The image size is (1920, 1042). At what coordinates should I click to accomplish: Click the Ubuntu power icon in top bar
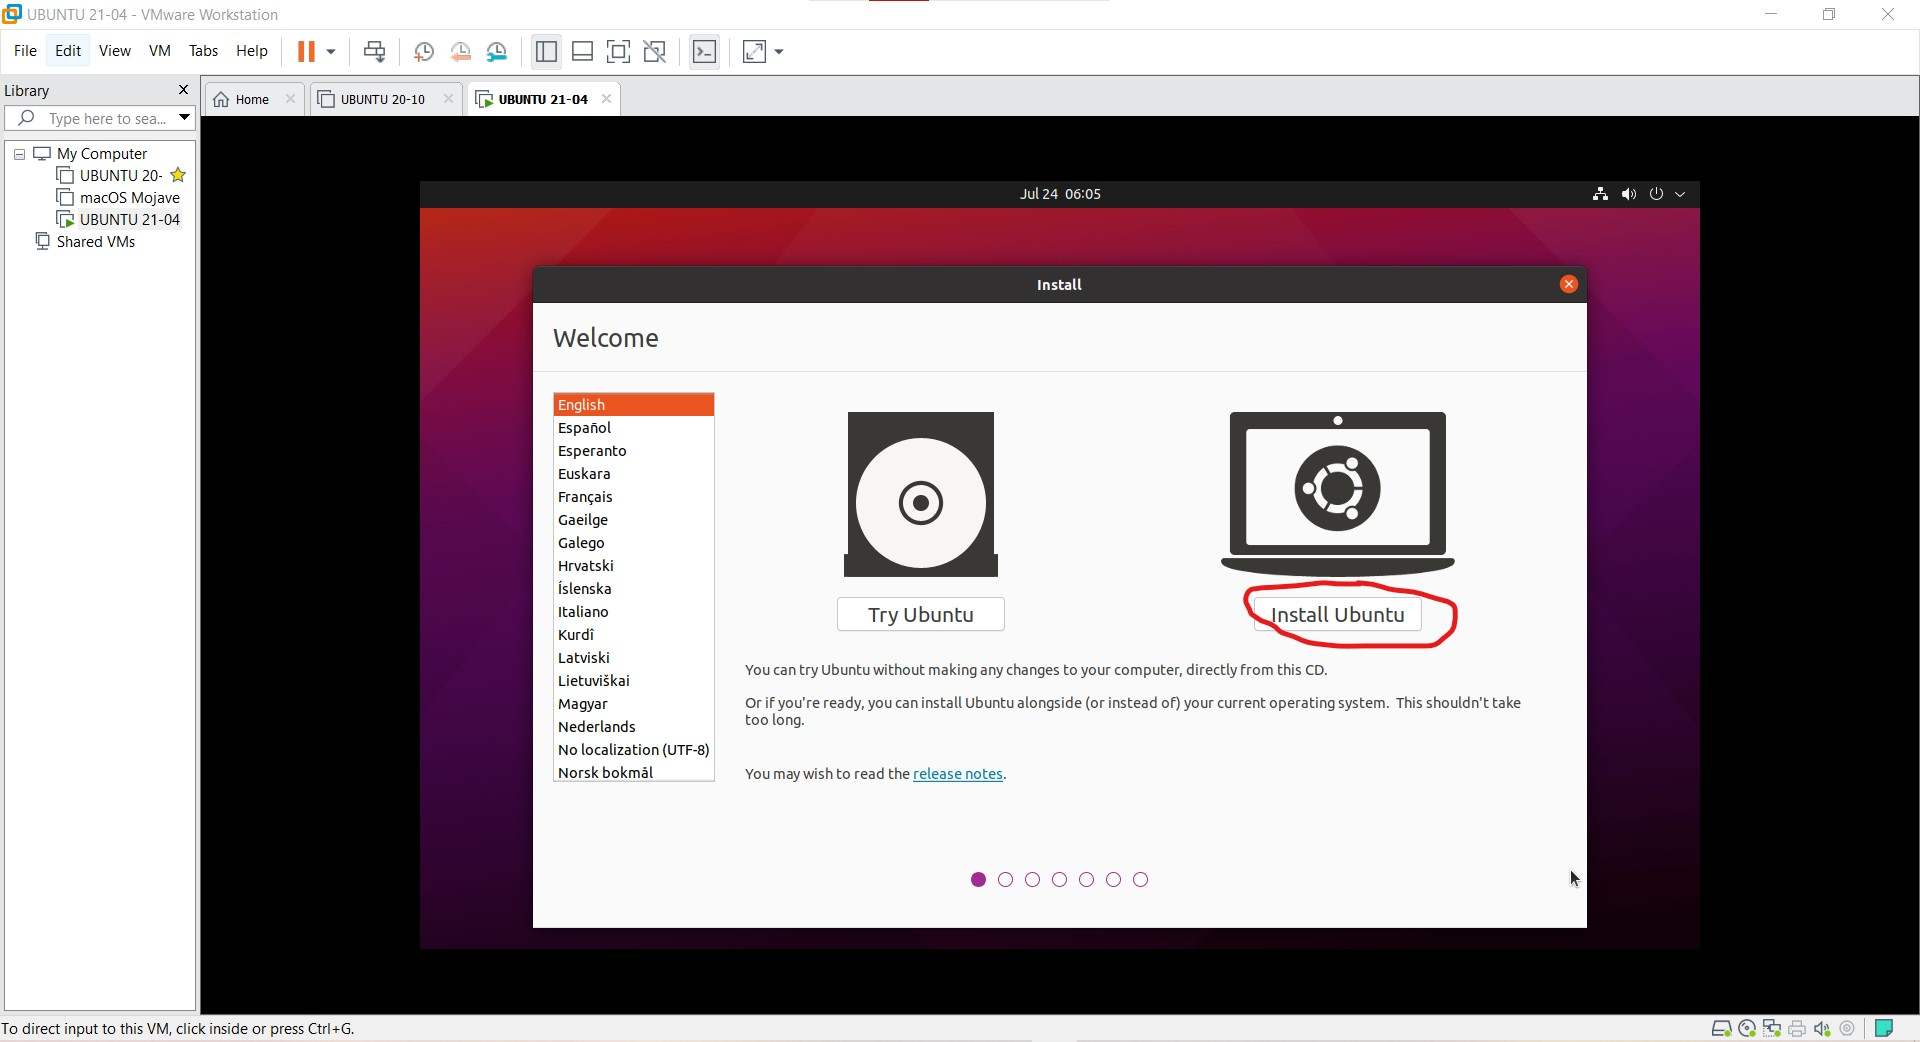coord(1656,194)
